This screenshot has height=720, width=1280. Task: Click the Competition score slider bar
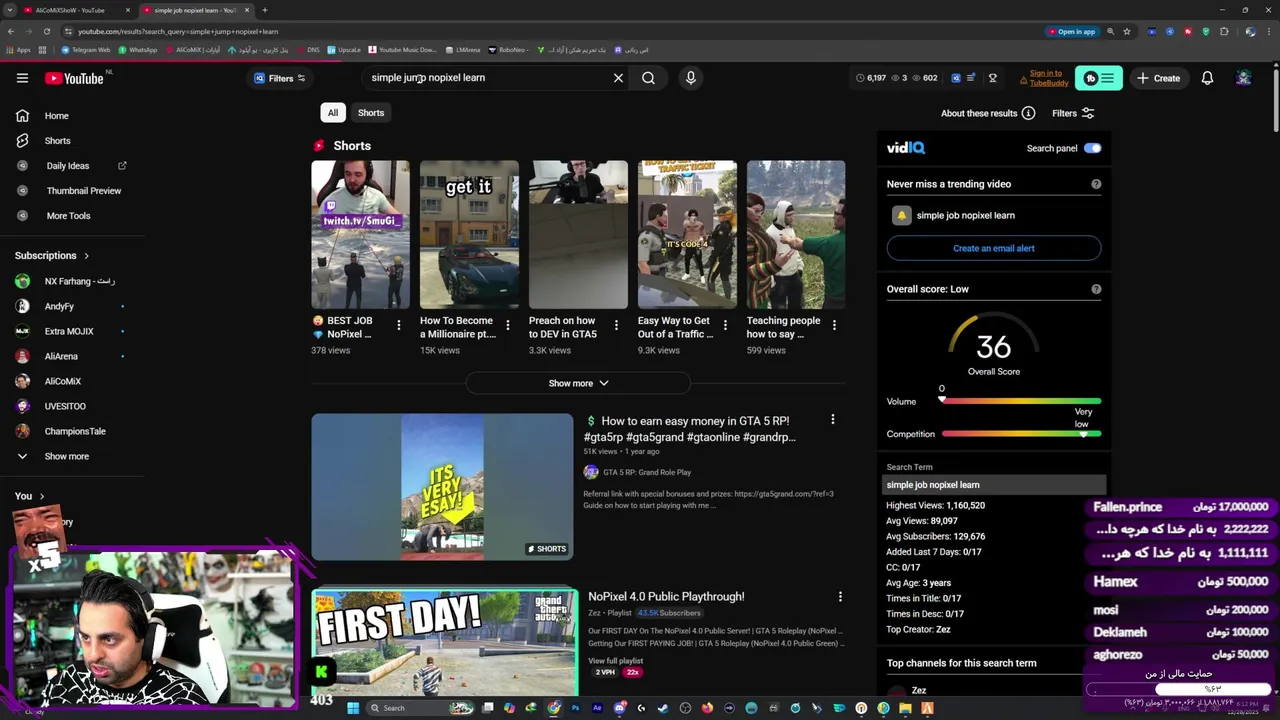[1021, 434]
